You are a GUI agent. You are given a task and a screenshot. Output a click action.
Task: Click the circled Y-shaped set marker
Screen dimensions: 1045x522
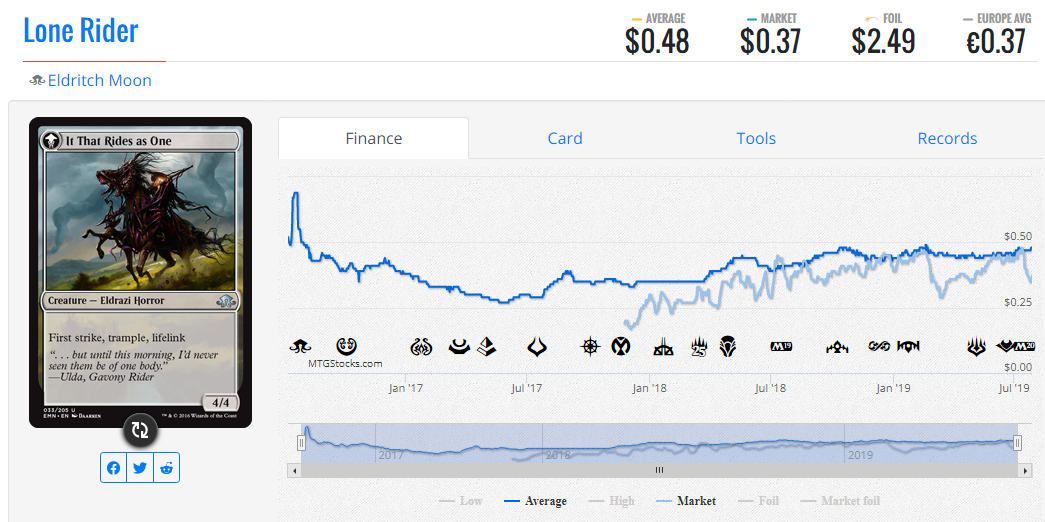621,346
